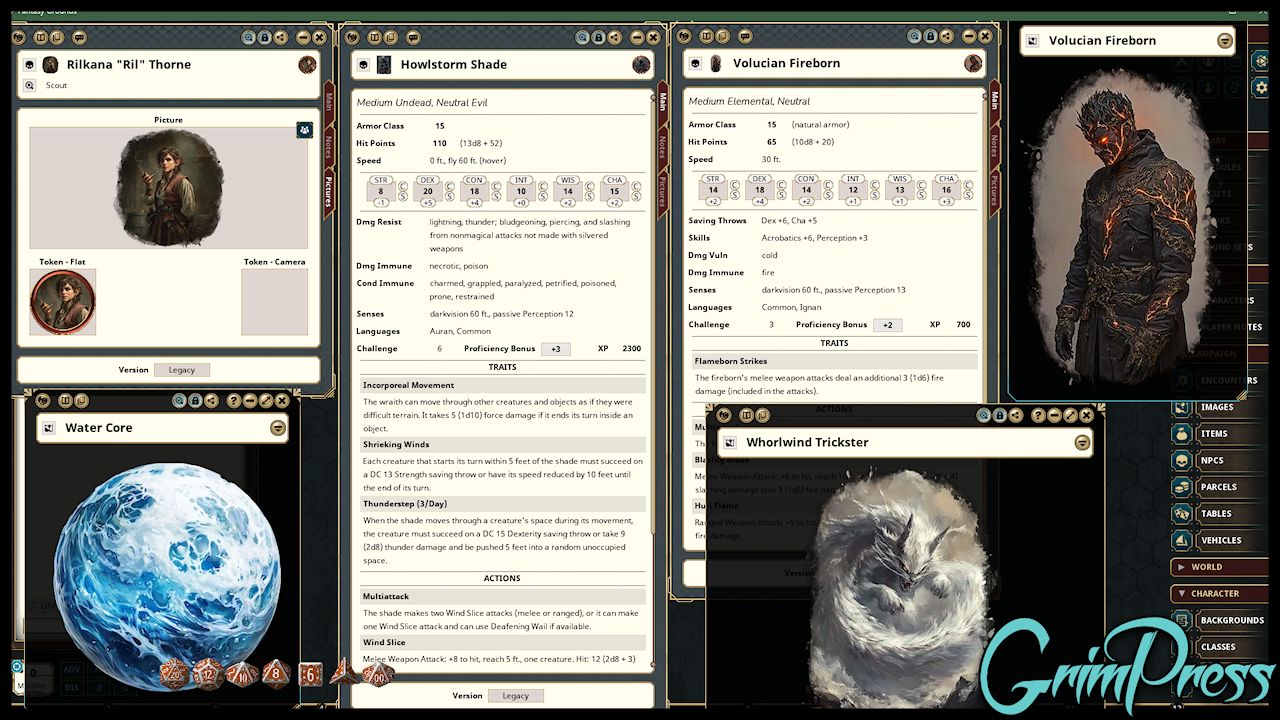Open the Legacy version dropdown in Howlstorm Shade

coord(515,696)
